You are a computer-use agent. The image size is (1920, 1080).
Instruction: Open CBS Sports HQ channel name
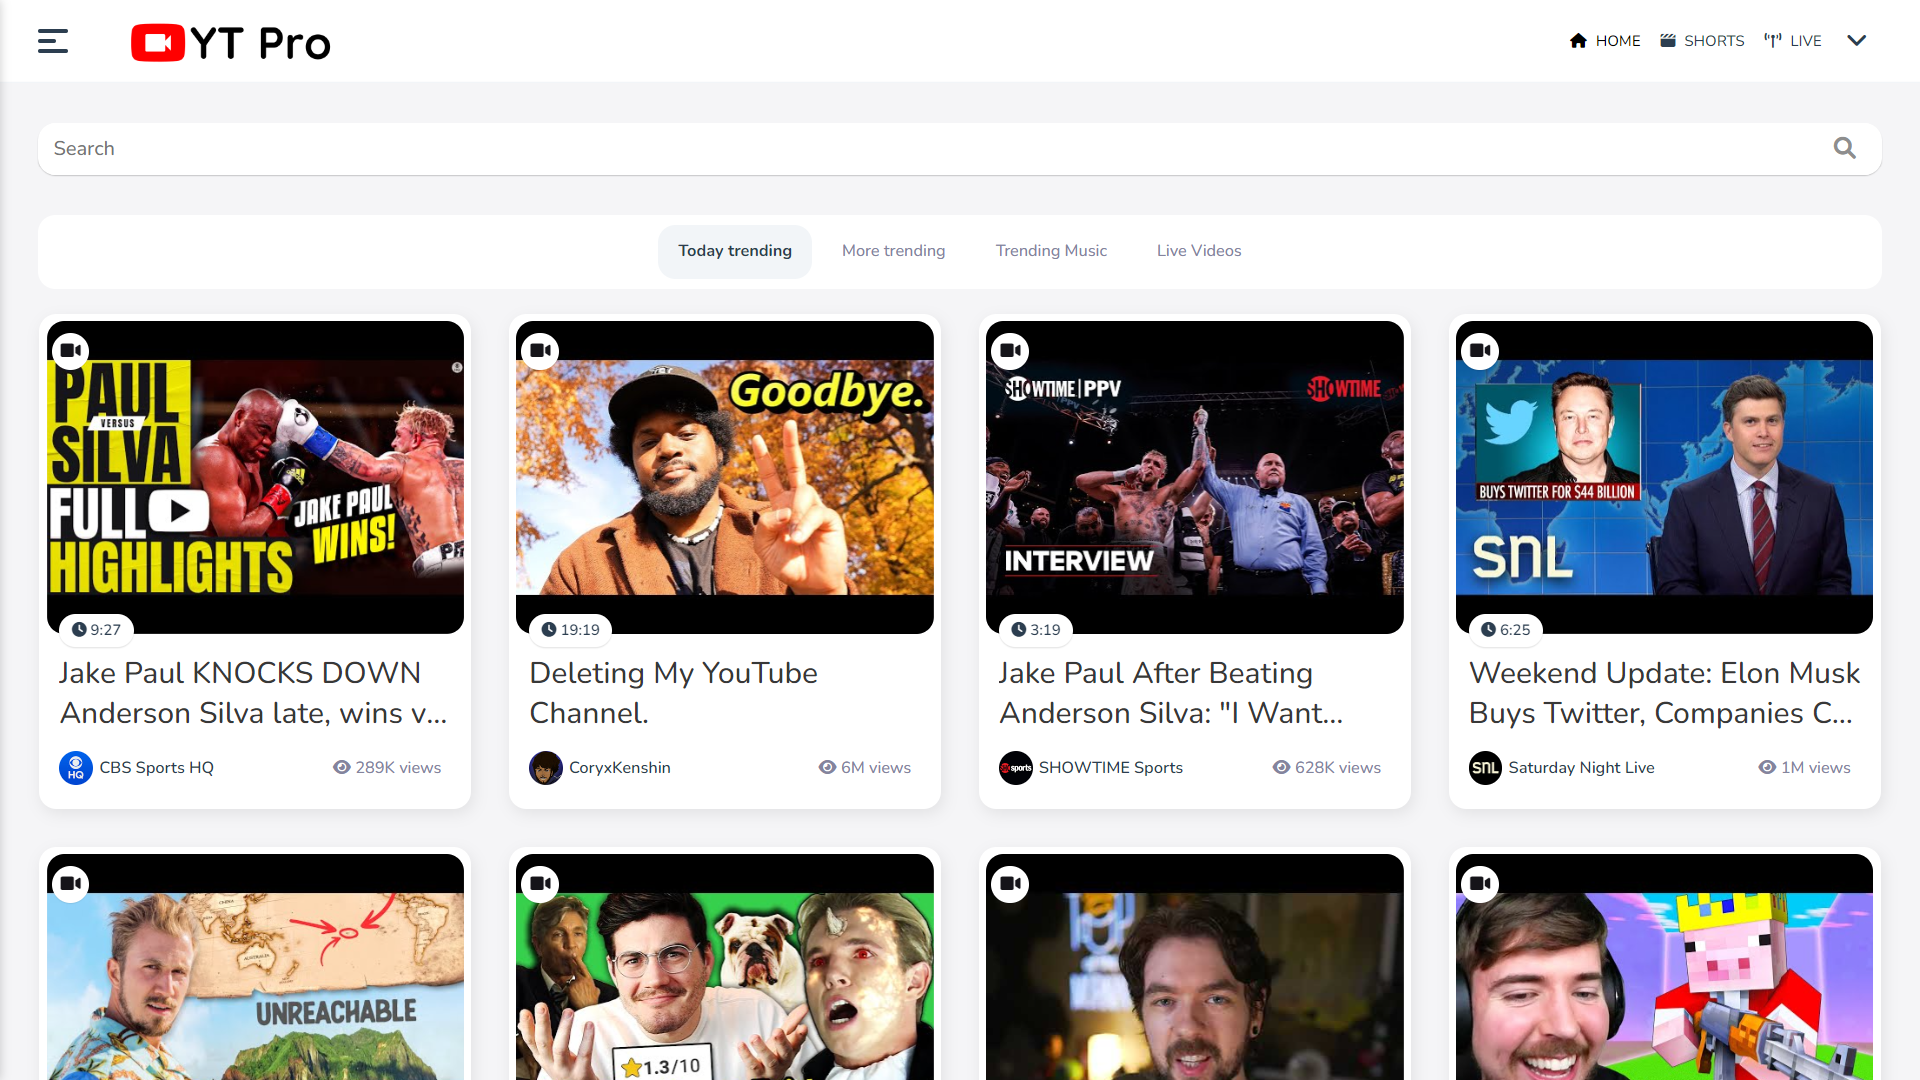click(x=156, y=768)
